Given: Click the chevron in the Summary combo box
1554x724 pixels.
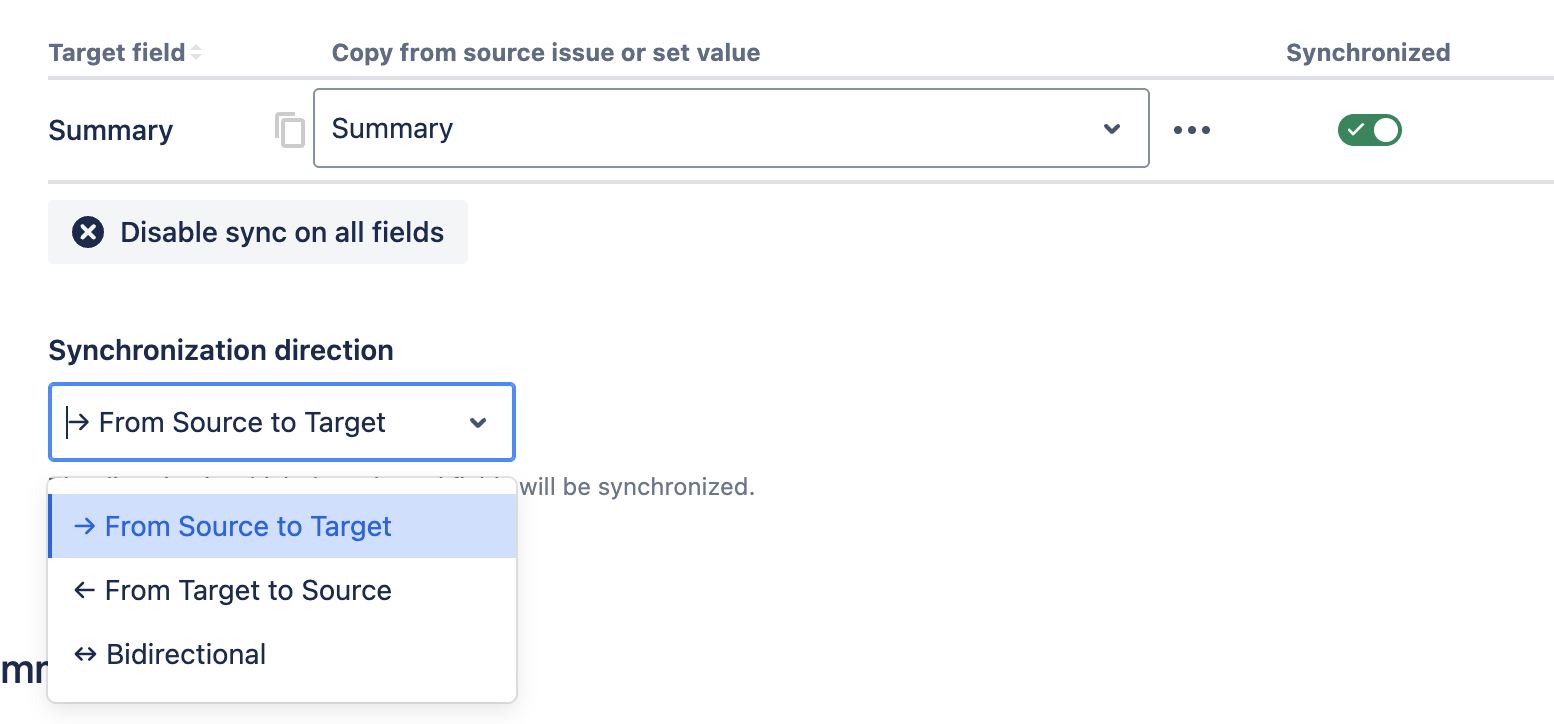Looking at the screenshot, I should point(1111,129).
